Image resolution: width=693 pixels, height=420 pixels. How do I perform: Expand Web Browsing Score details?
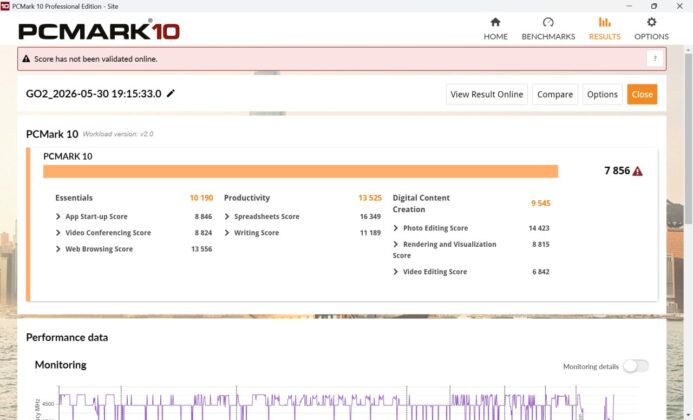point(58,249)
